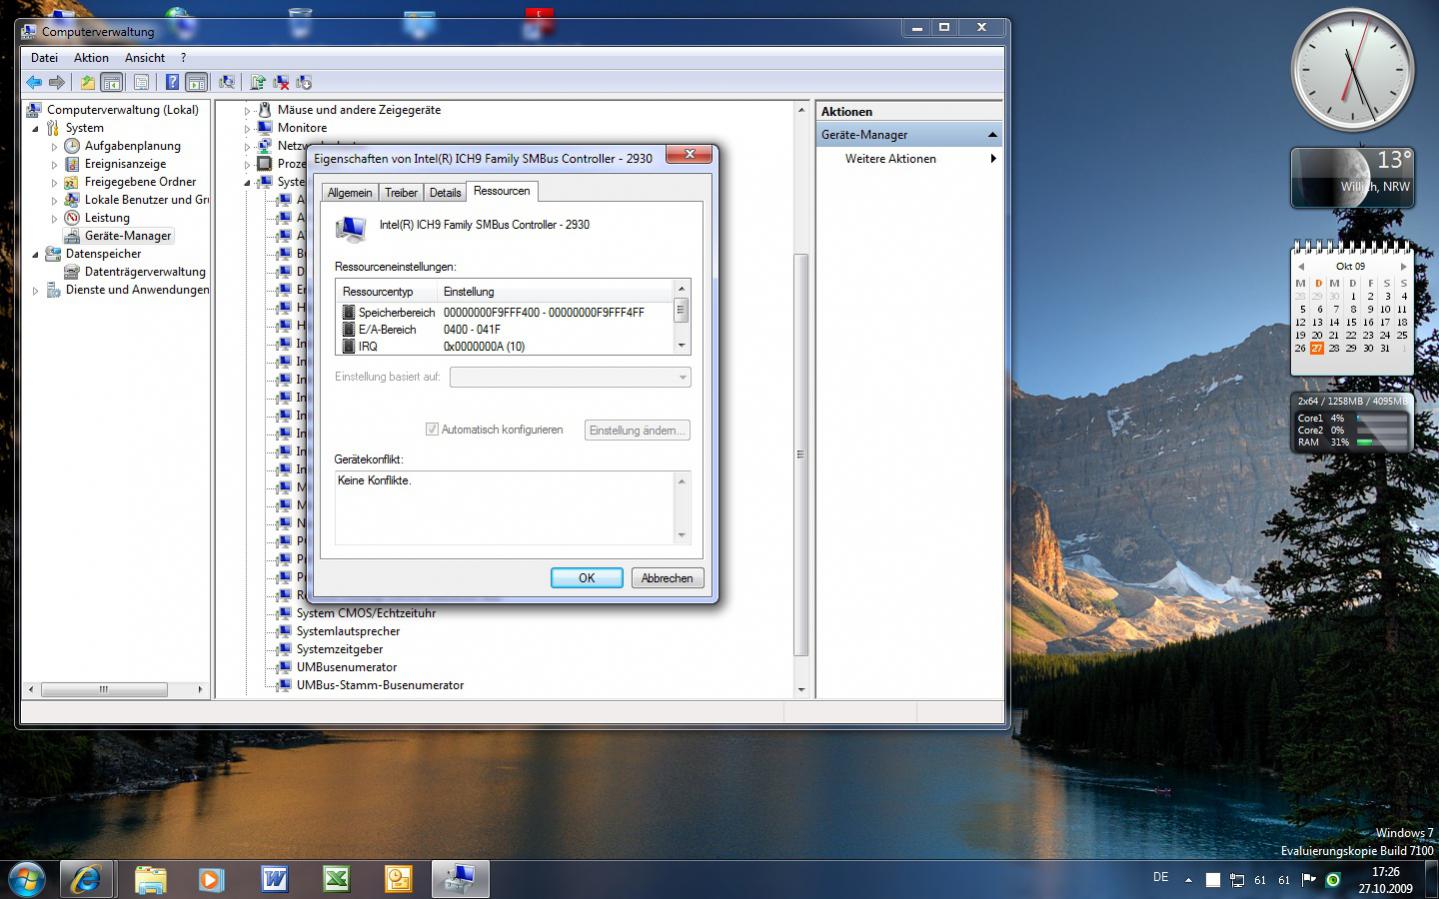The height and width of the screenshot is (899, 1439).
Task: Toggle the action pane show/hide icon
Action: 196,82
